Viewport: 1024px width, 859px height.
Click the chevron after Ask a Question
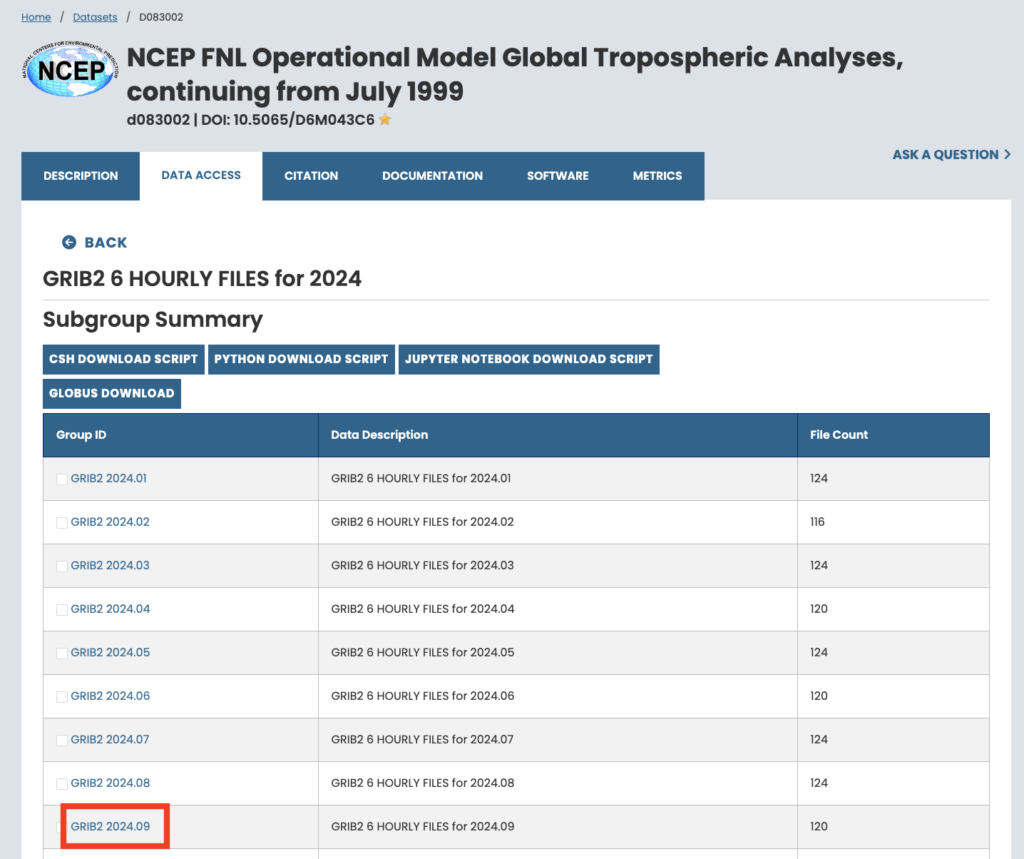pos(1008,154)
